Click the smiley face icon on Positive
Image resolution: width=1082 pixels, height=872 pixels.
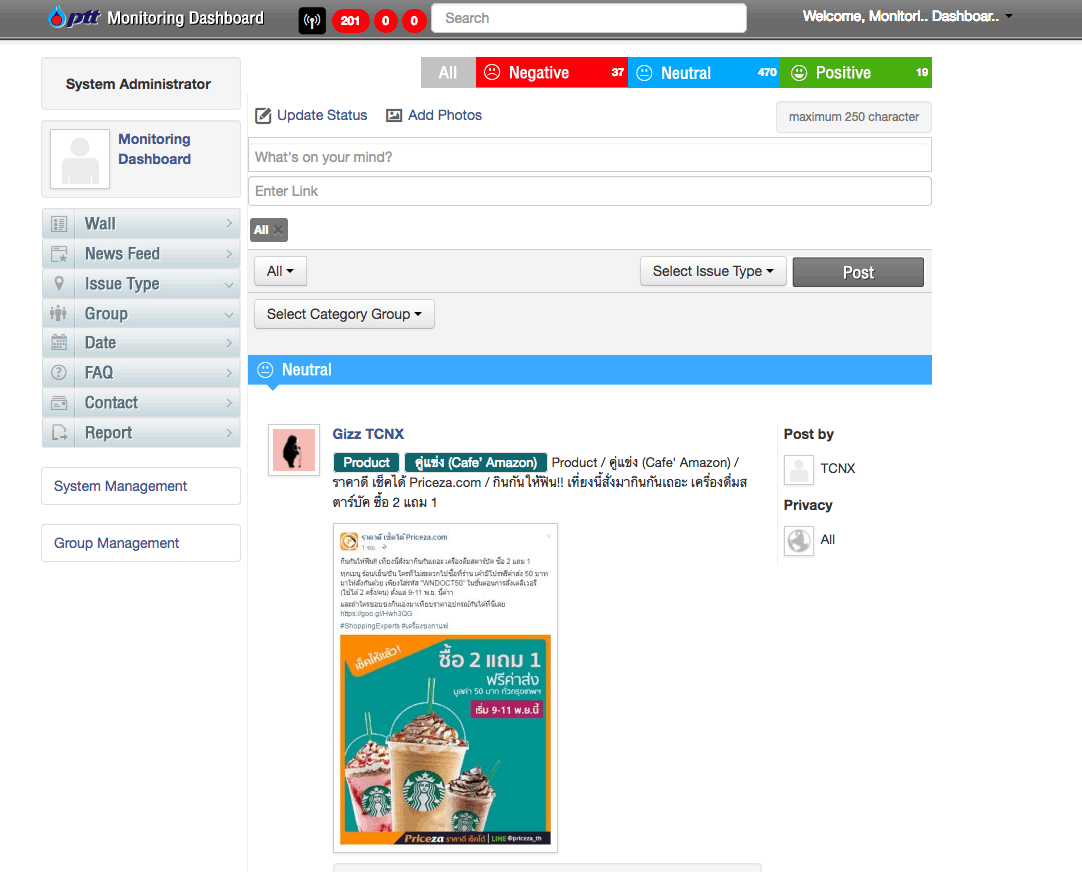[x=798, y=73]
